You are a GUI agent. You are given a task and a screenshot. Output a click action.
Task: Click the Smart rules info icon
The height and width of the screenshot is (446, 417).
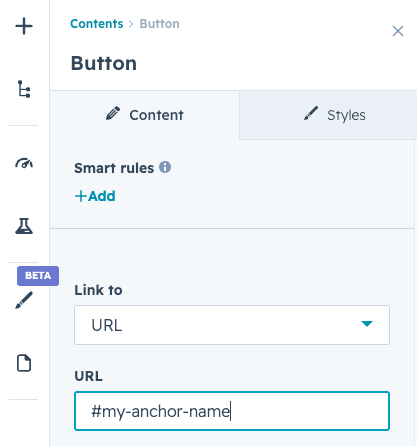click(x=165, y=167)
